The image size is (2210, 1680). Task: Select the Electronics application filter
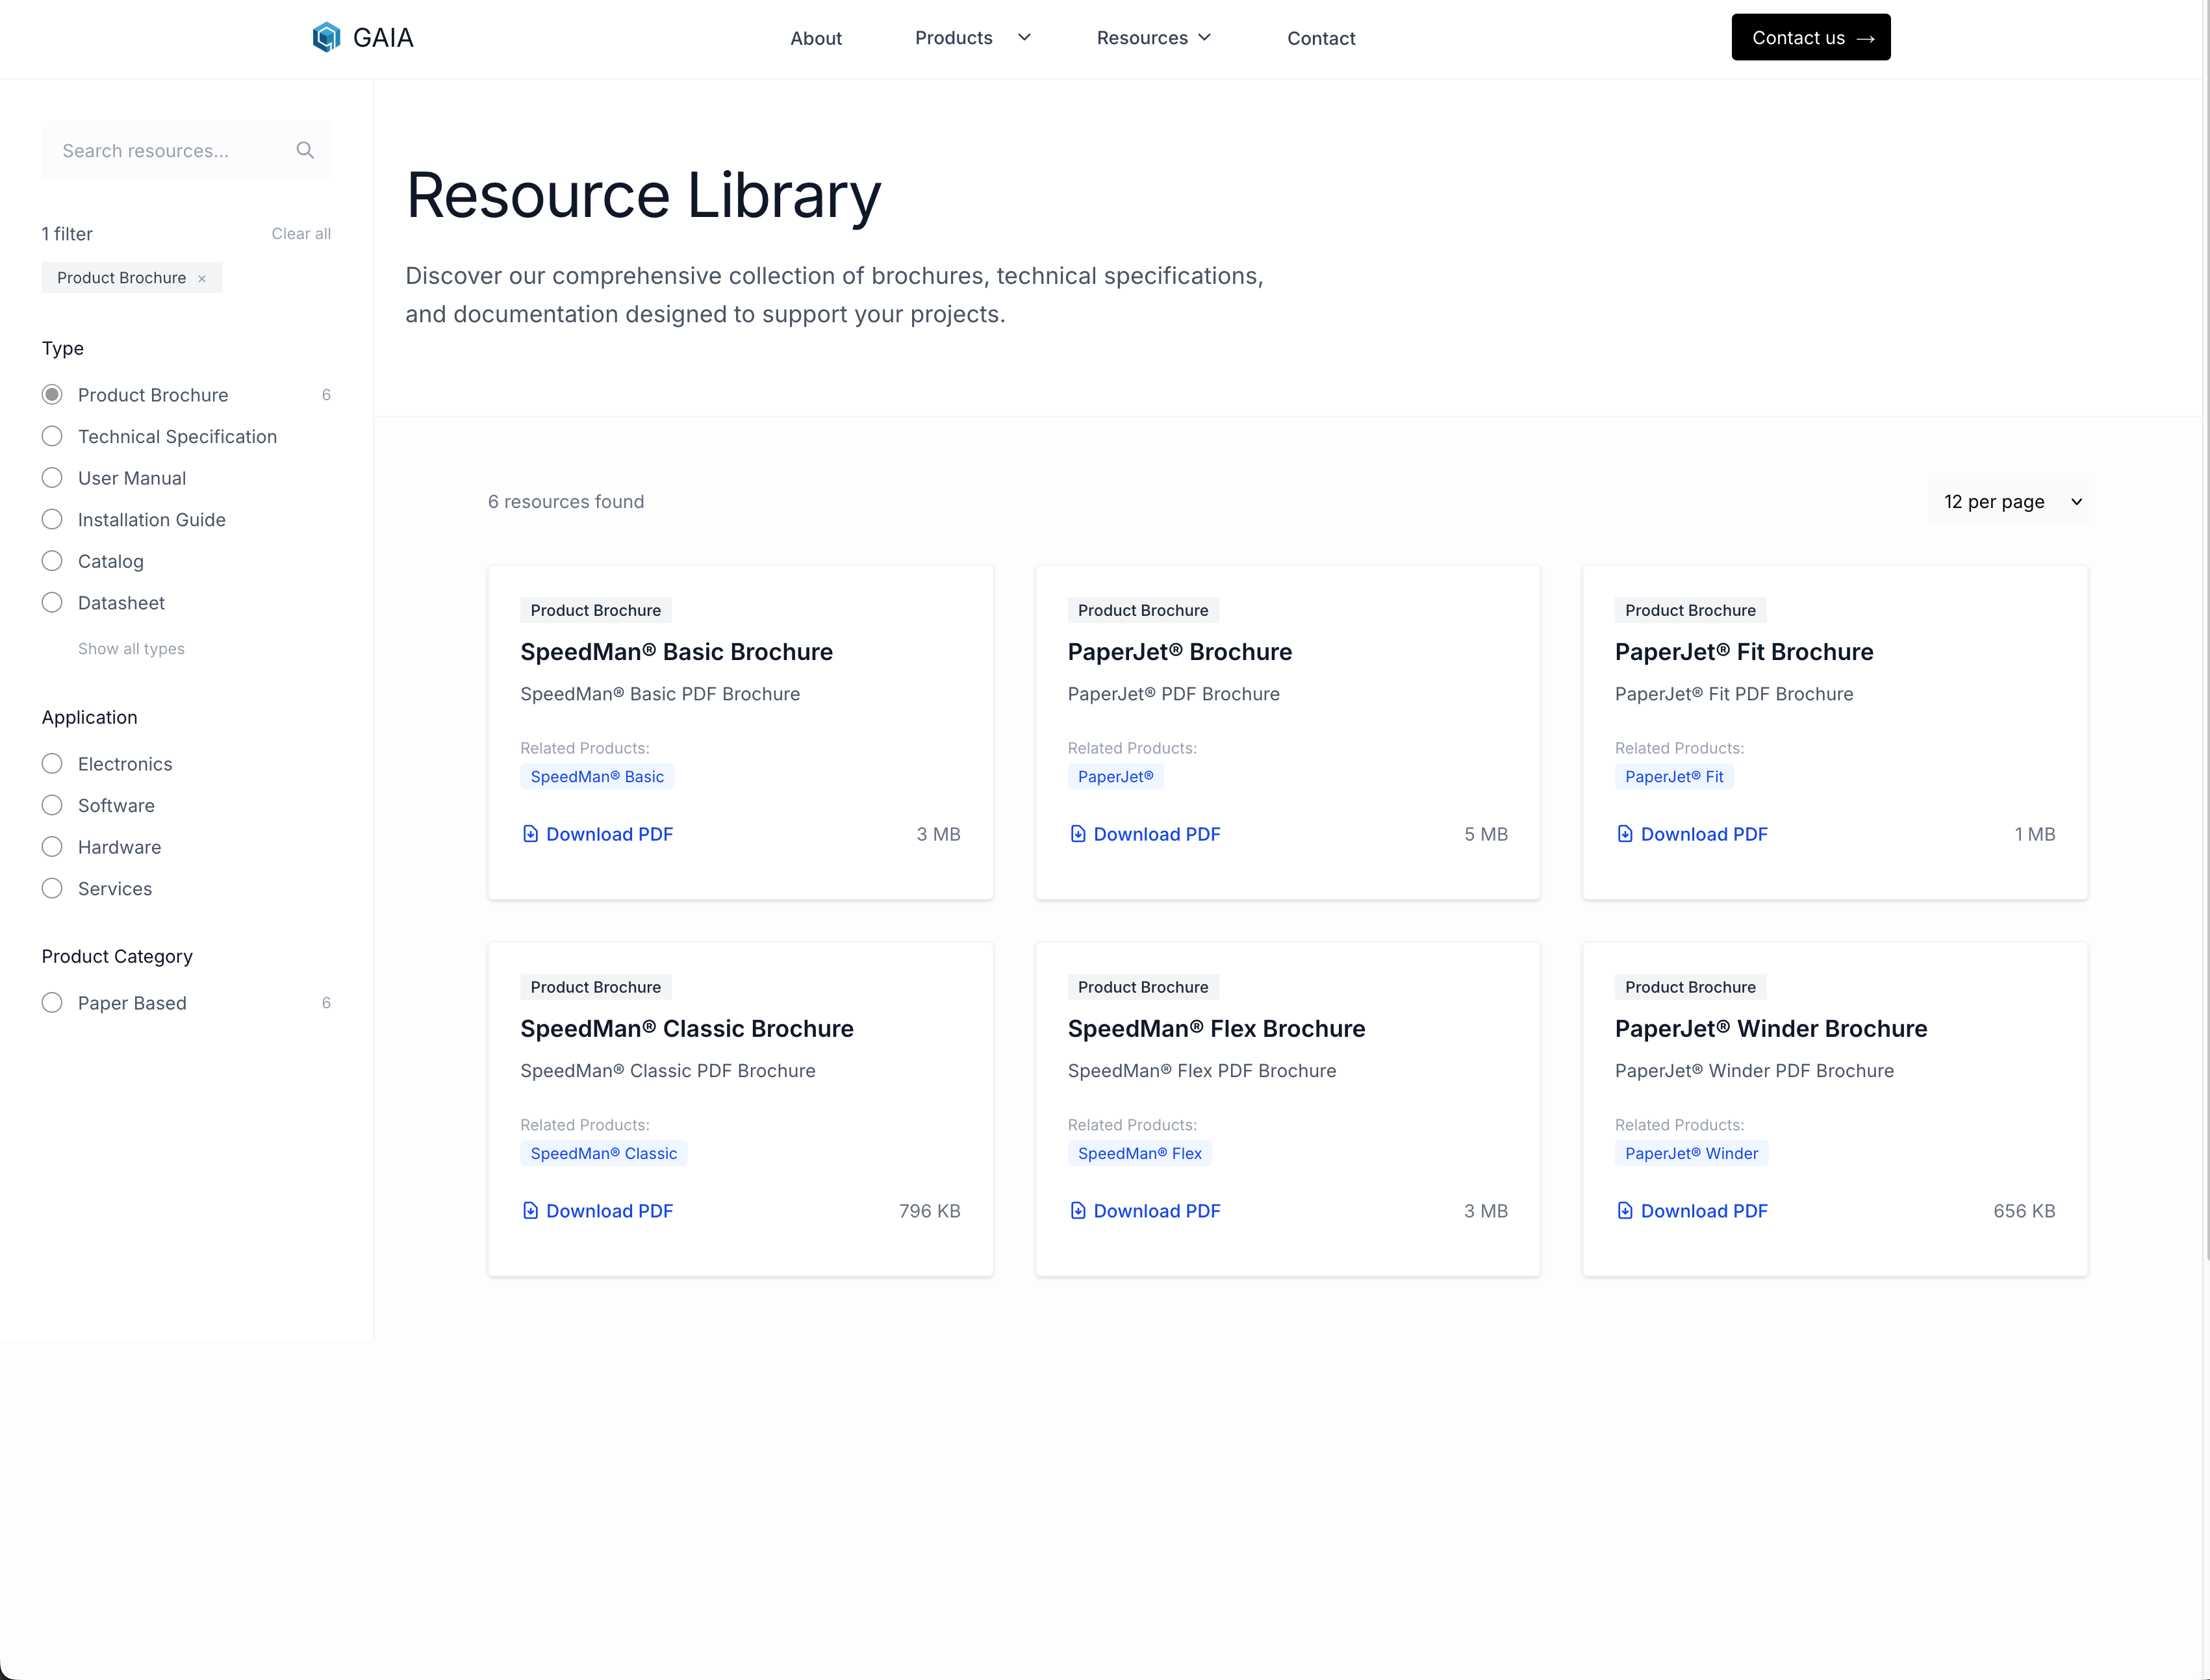click(x=52, y=763)
